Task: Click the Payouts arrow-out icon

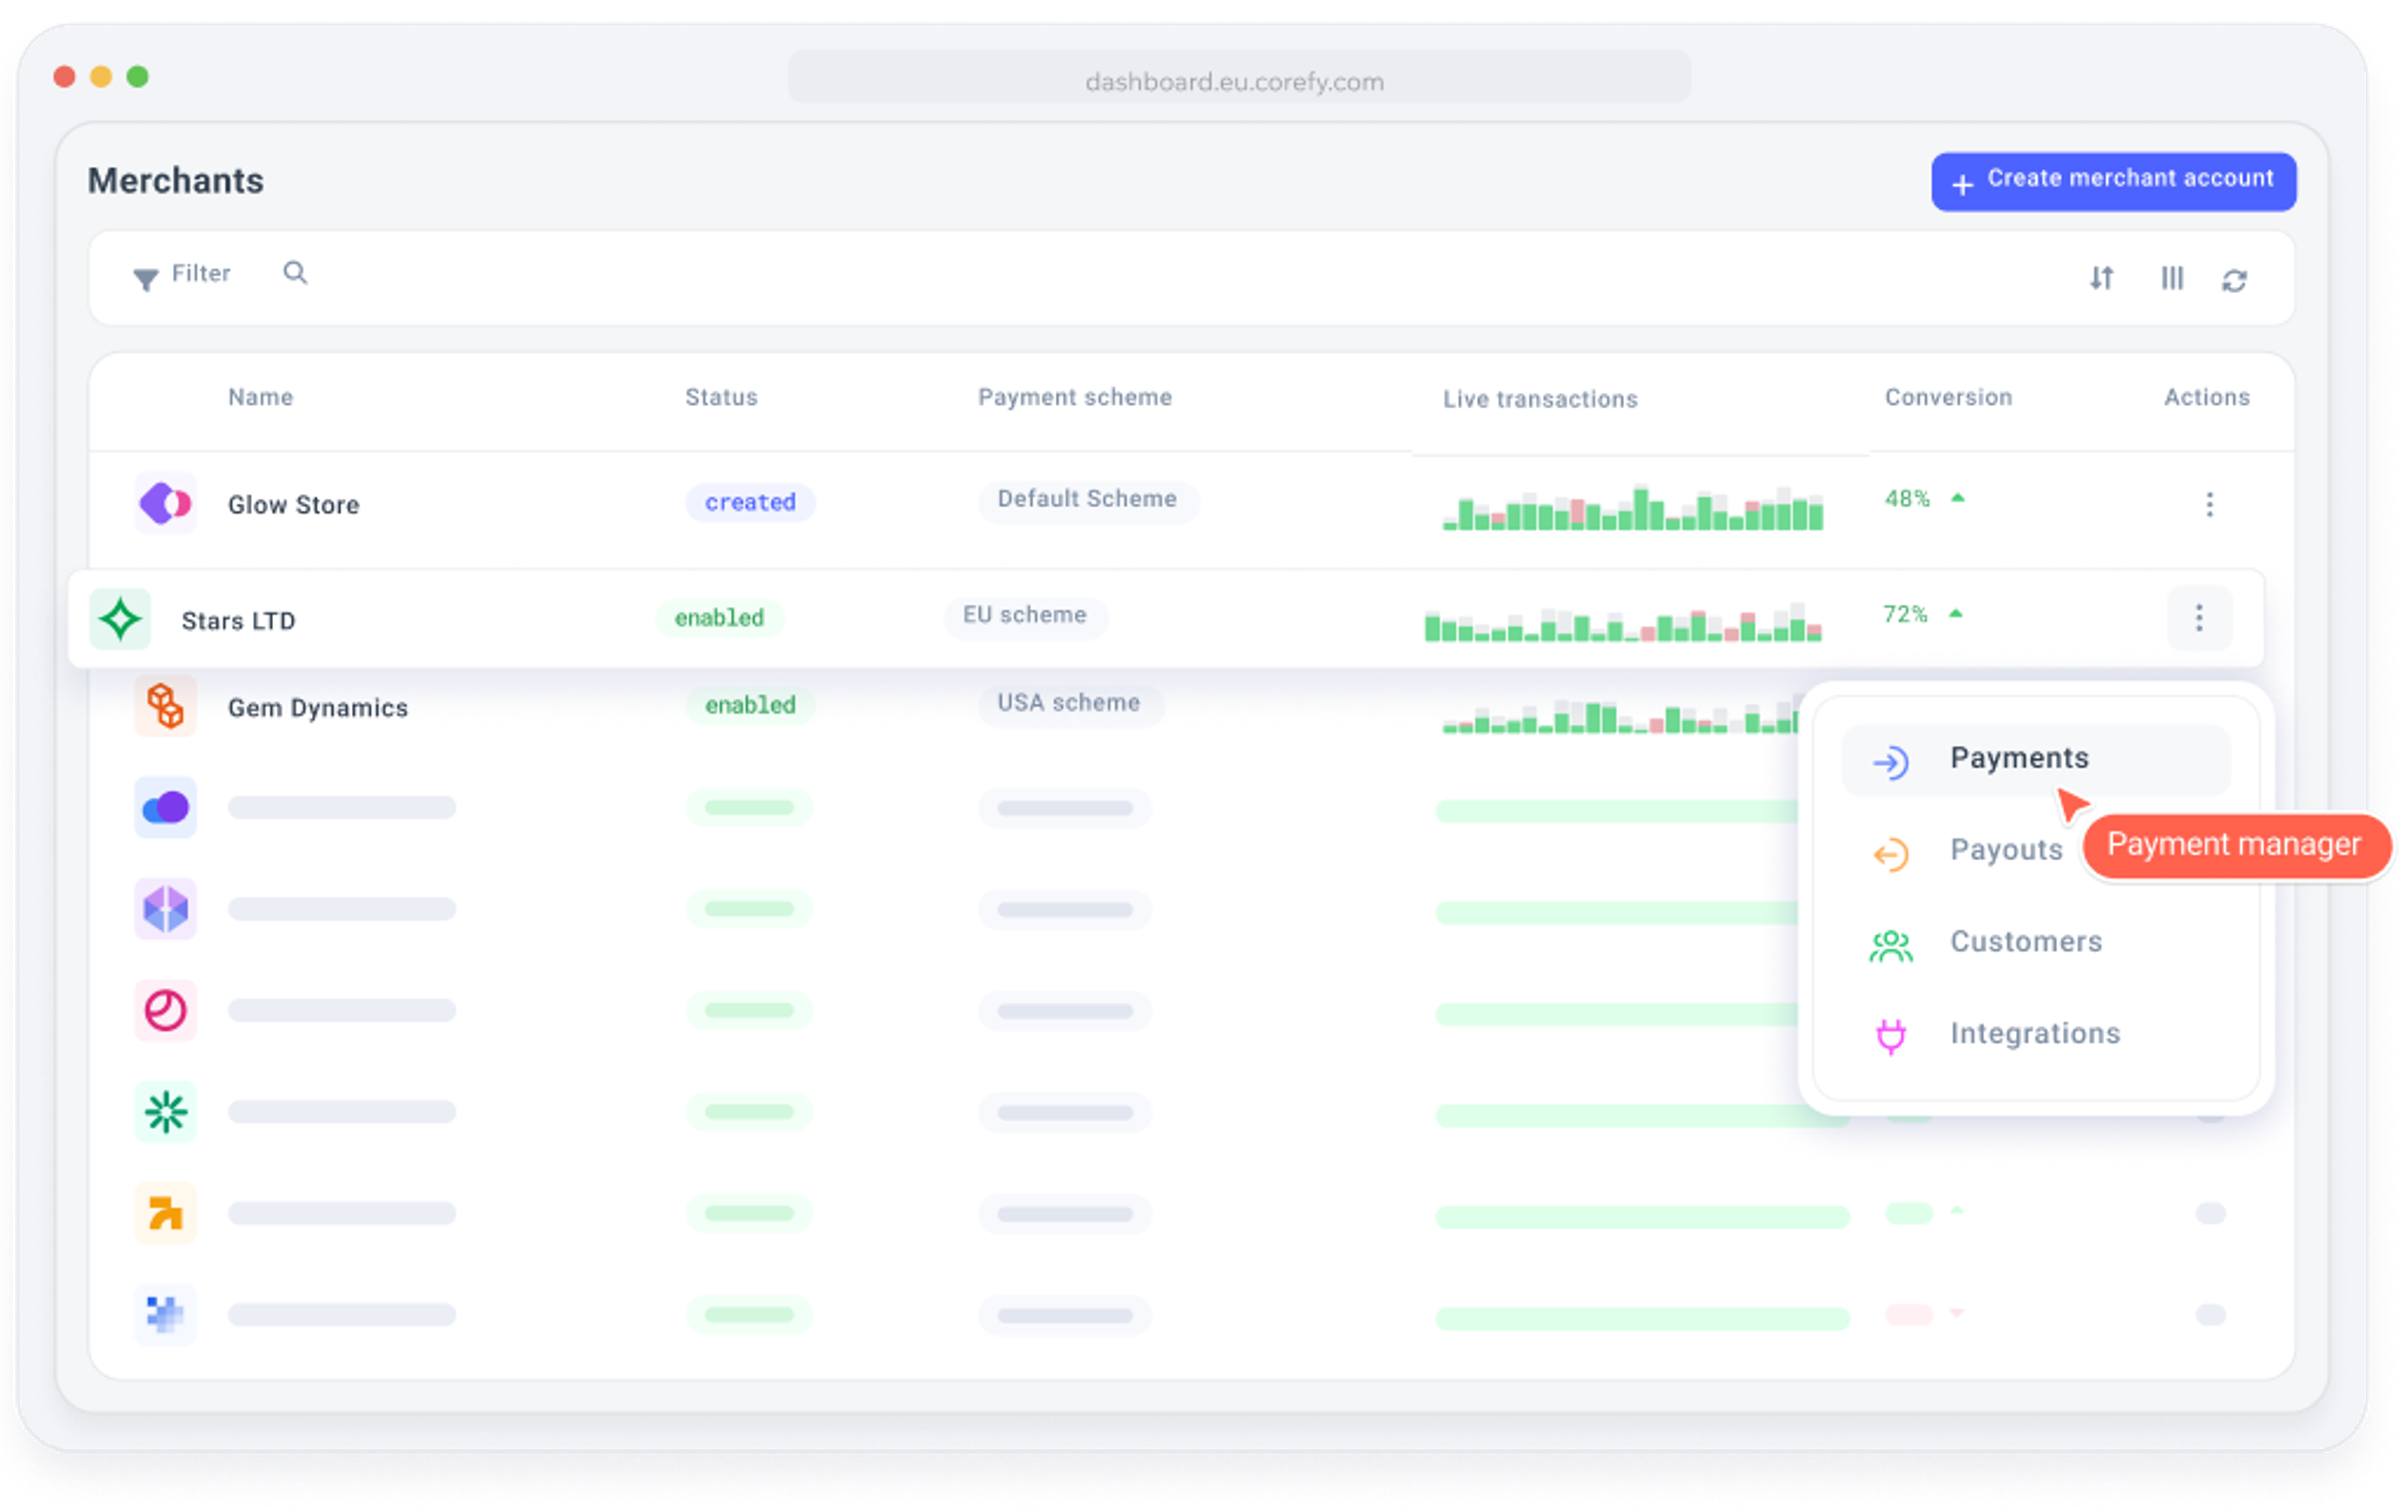Action: (1890, 855)
